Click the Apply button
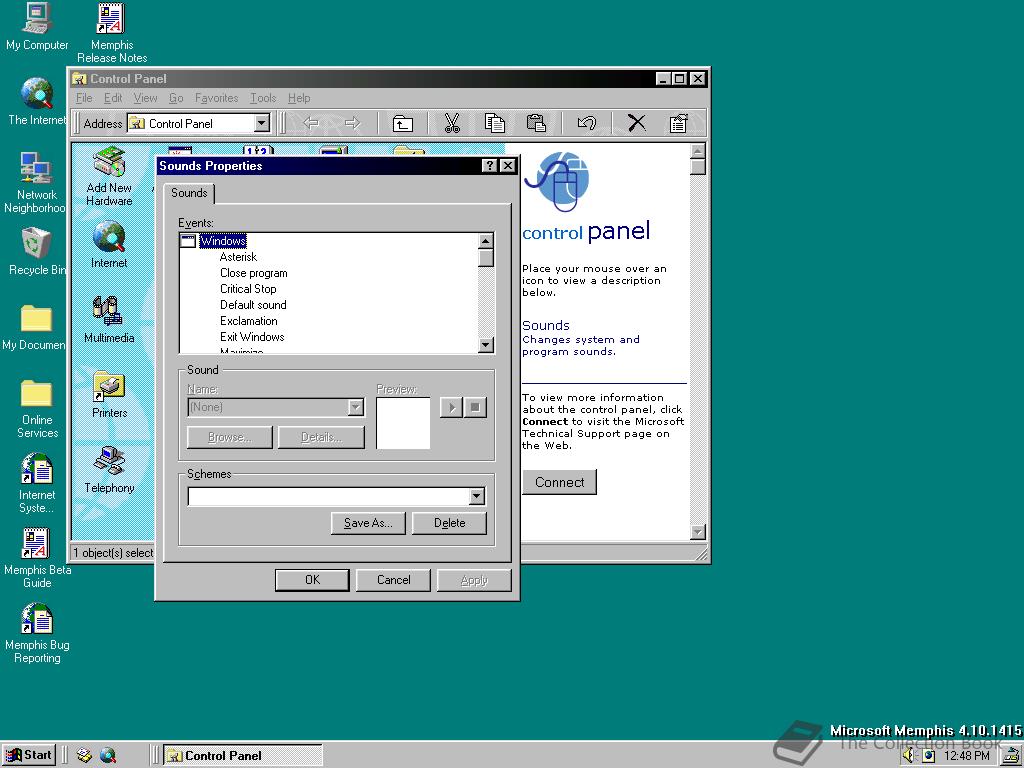This screenshot has width=1024, height=768. (474, 580)
